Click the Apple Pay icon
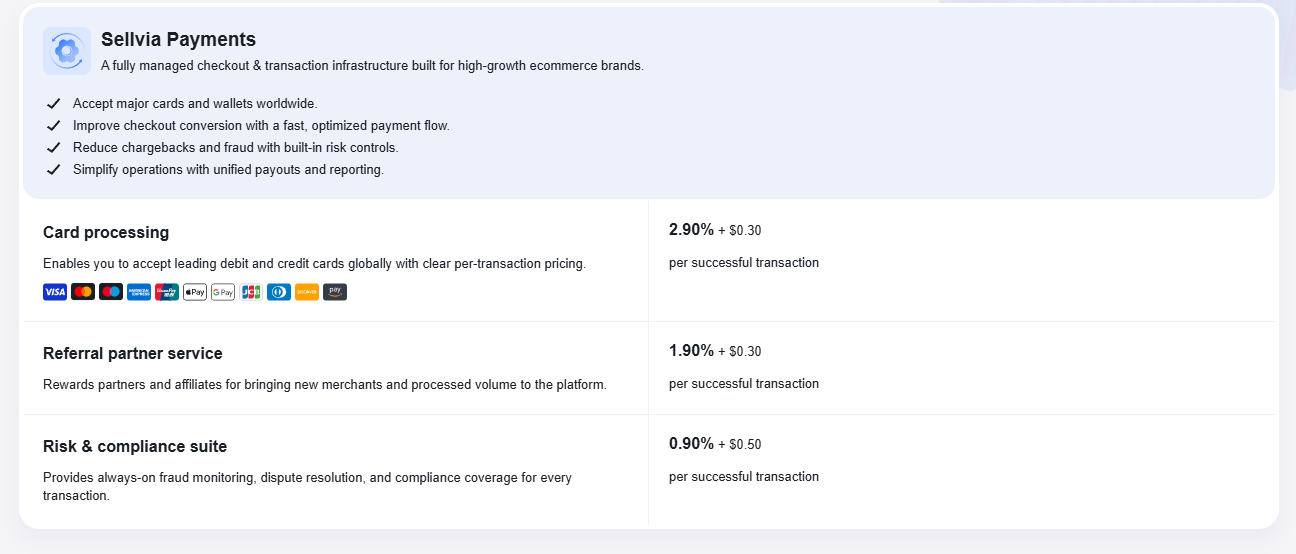 (x=195, y=292)
